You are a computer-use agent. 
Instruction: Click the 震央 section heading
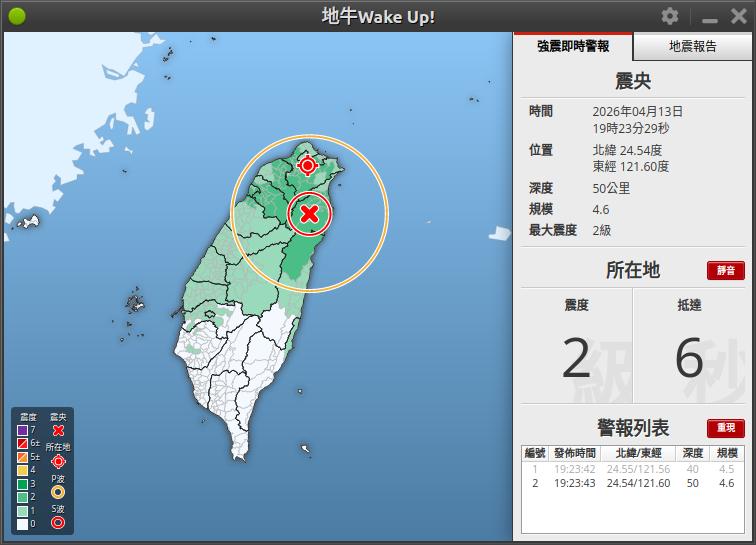pyautogui.click(x=633, y=81)
